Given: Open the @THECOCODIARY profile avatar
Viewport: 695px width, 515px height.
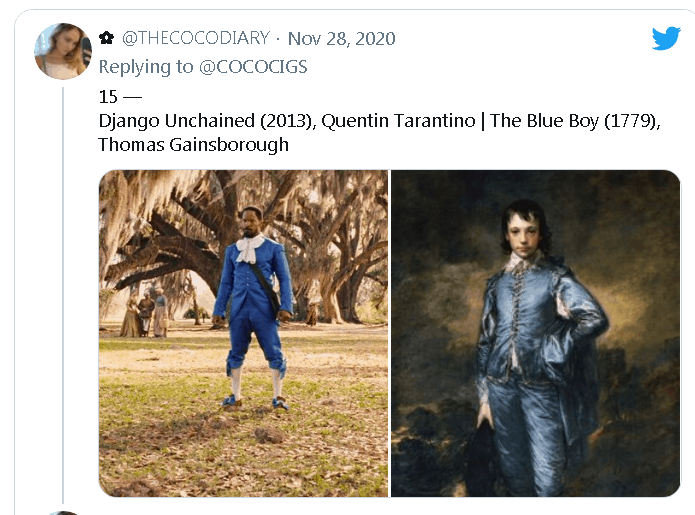Looking at the screenshot, I should (x=63, y=51).
